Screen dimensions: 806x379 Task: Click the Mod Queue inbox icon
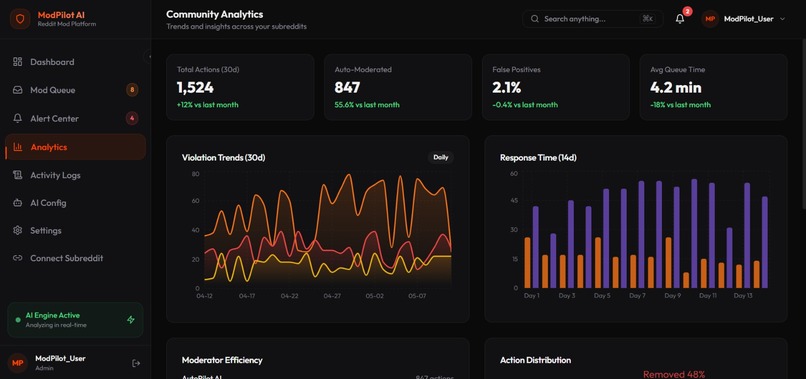(x=17, y=90)
